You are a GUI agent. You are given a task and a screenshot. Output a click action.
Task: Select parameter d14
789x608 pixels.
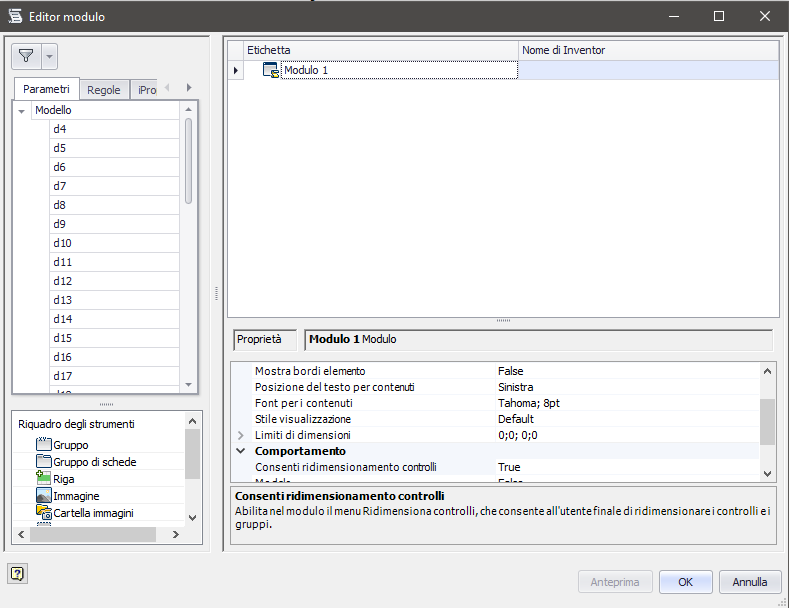point(114,319)
